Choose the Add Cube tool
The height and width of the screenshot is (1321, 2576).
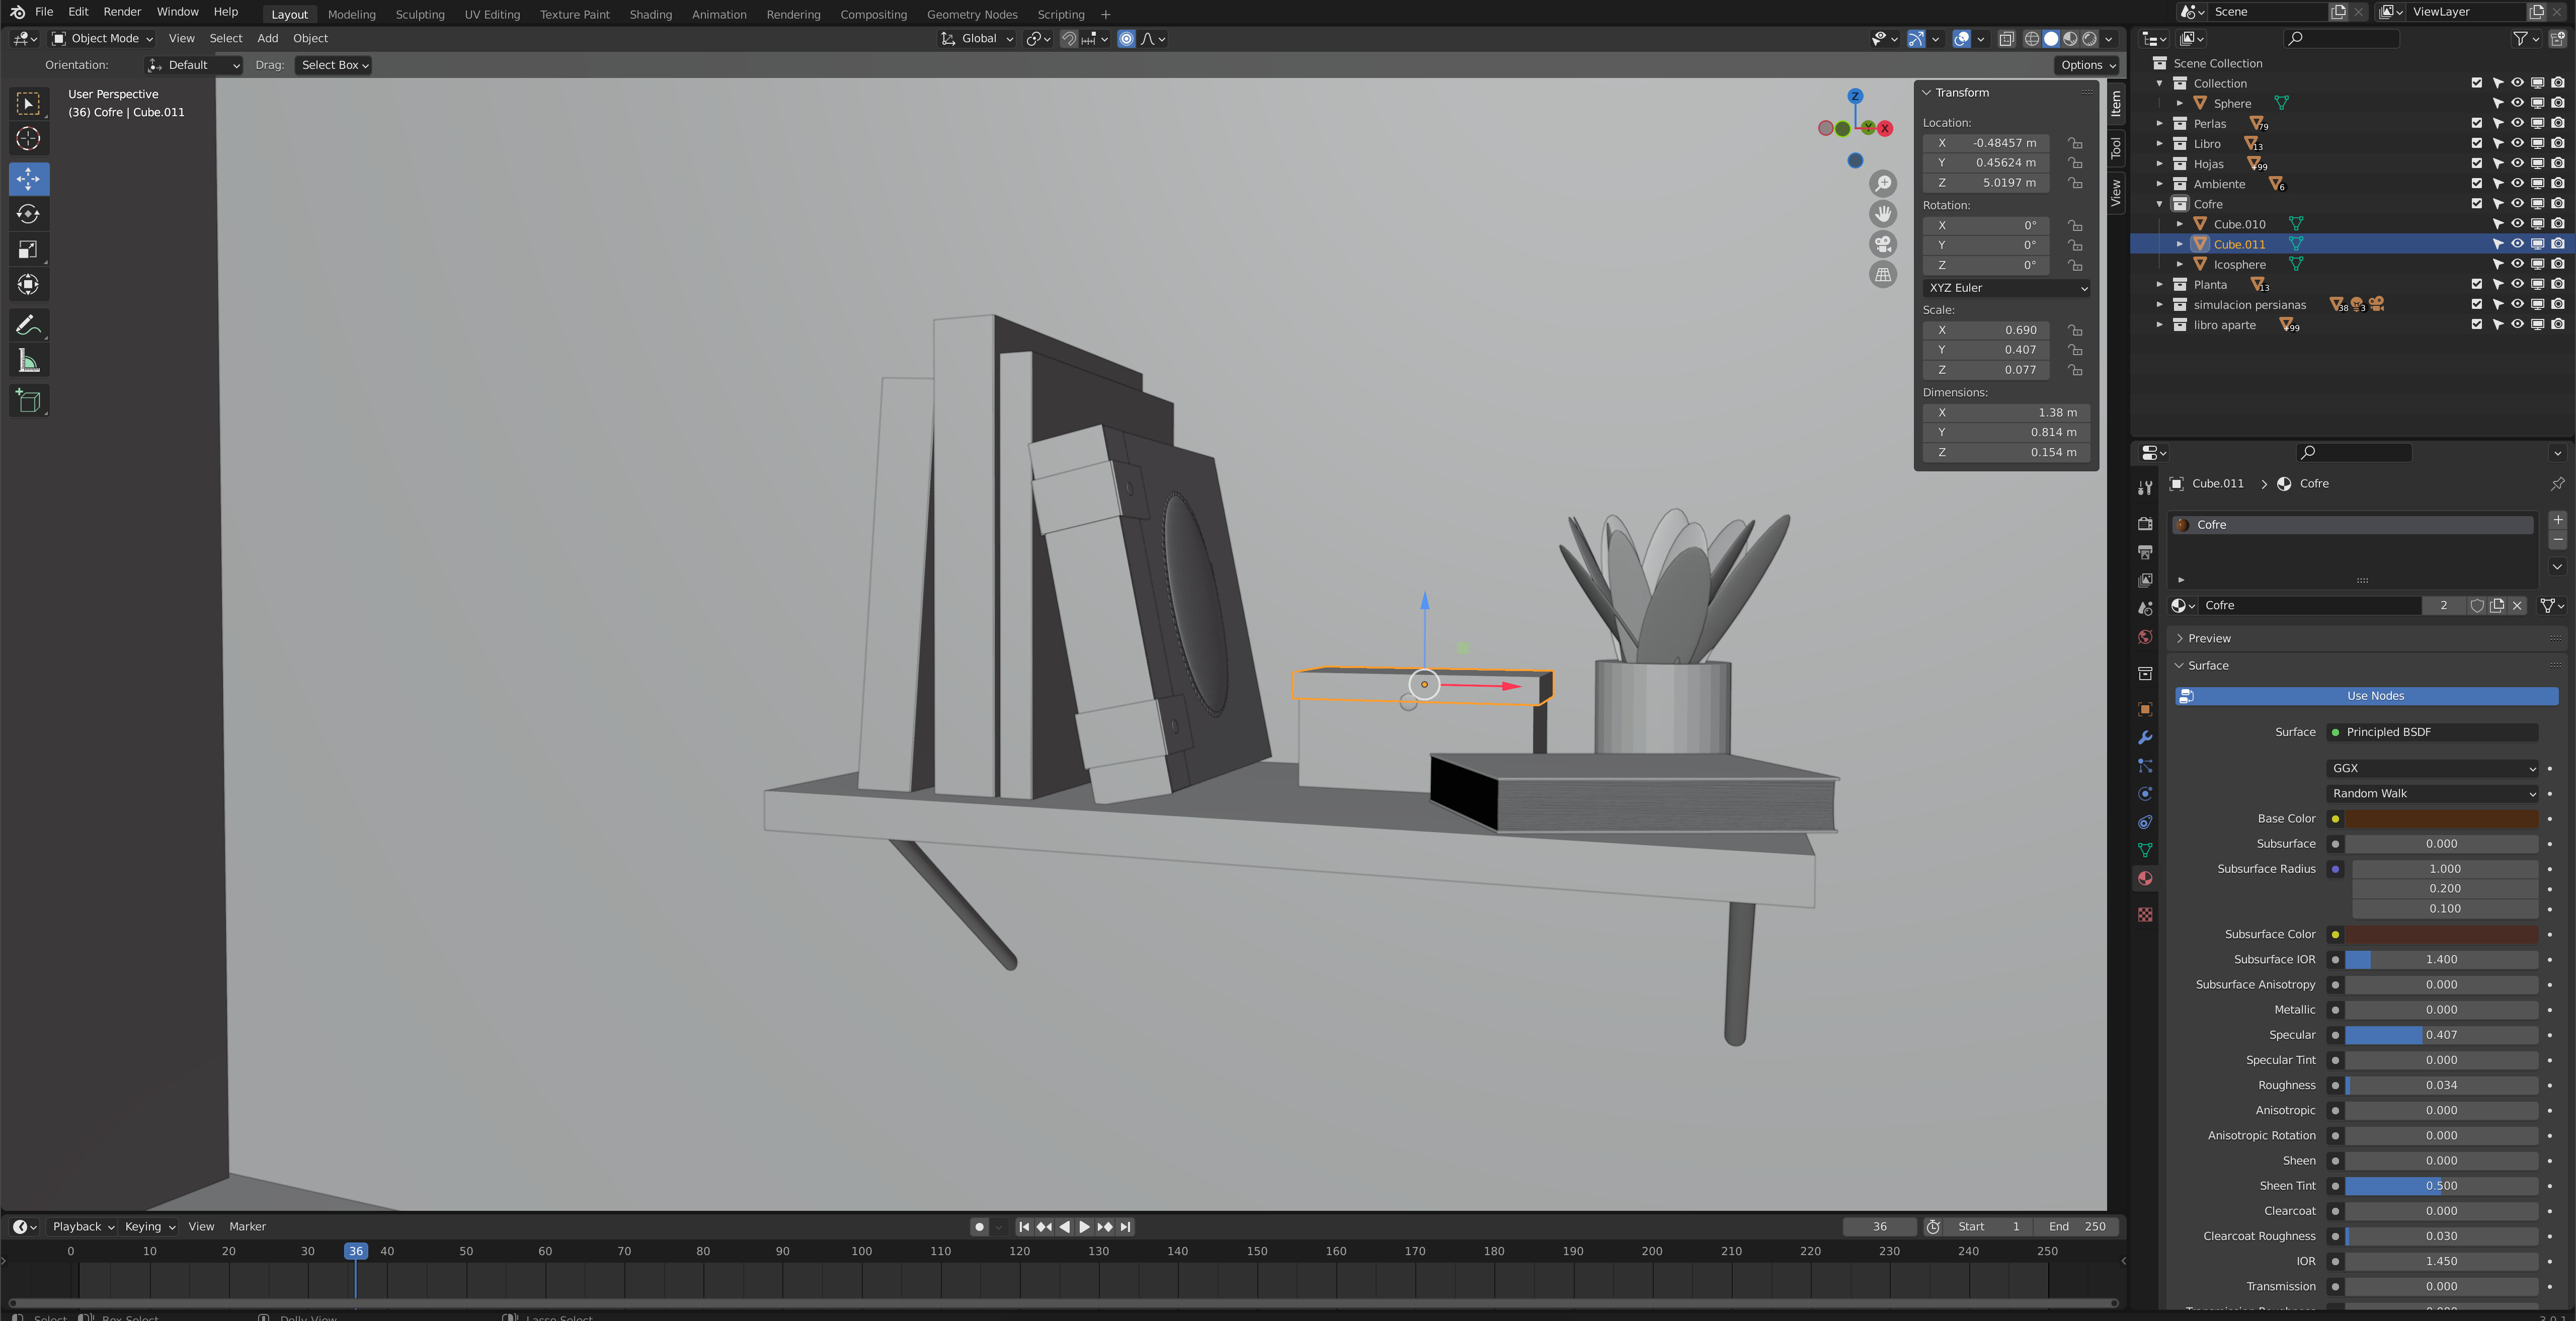coord(28,401)
